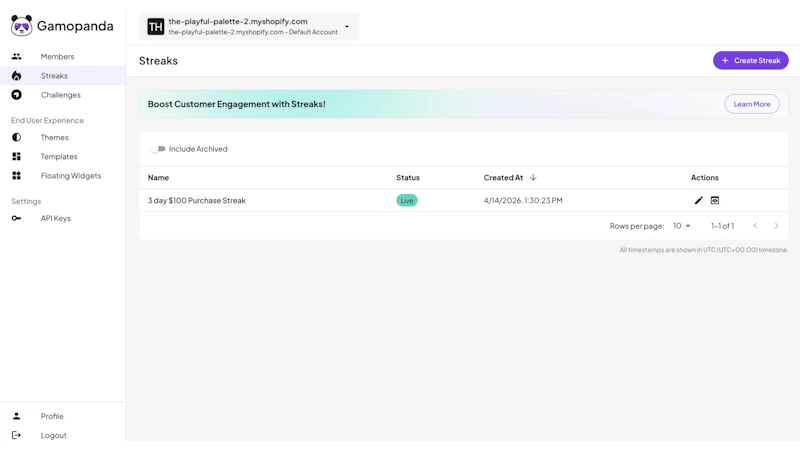Click the Challenges compass icon

point(16,95)
